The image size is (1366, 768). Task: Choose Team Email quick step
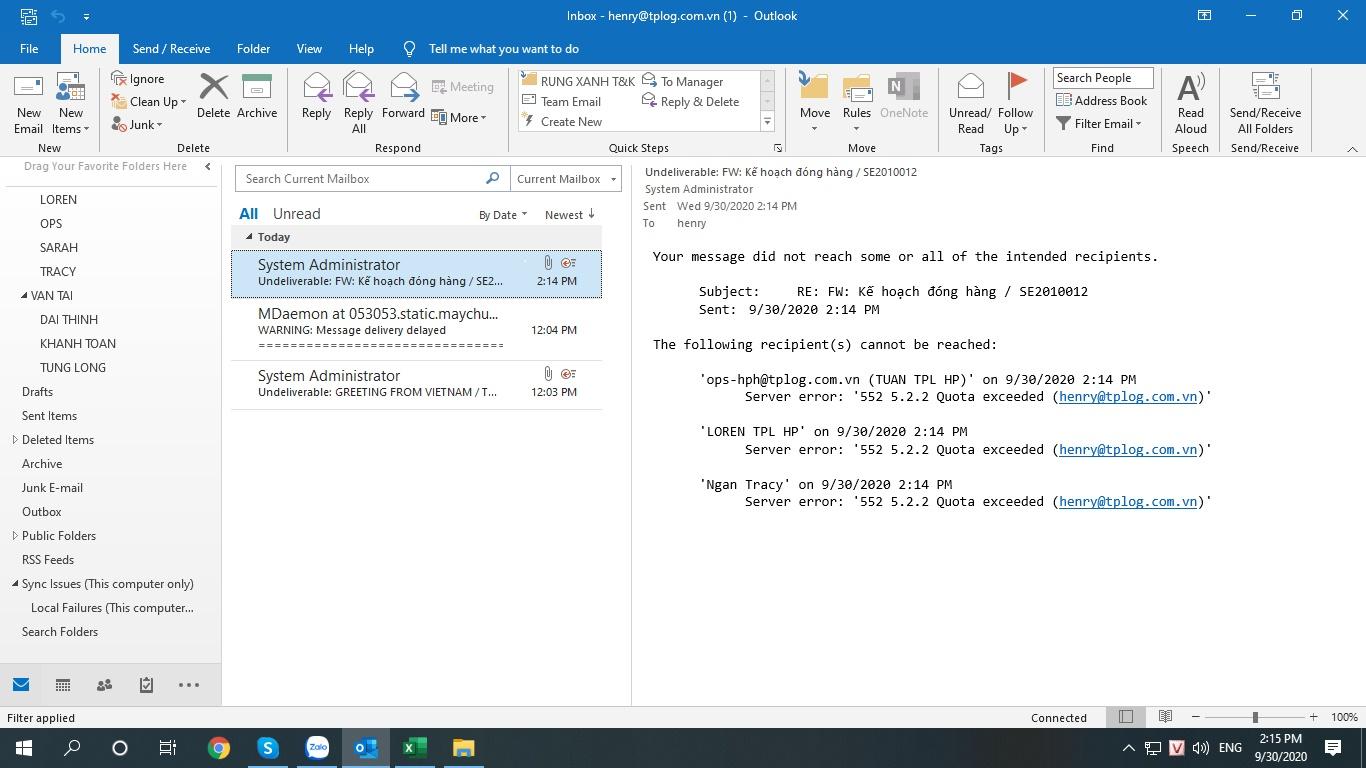[562, 101]
